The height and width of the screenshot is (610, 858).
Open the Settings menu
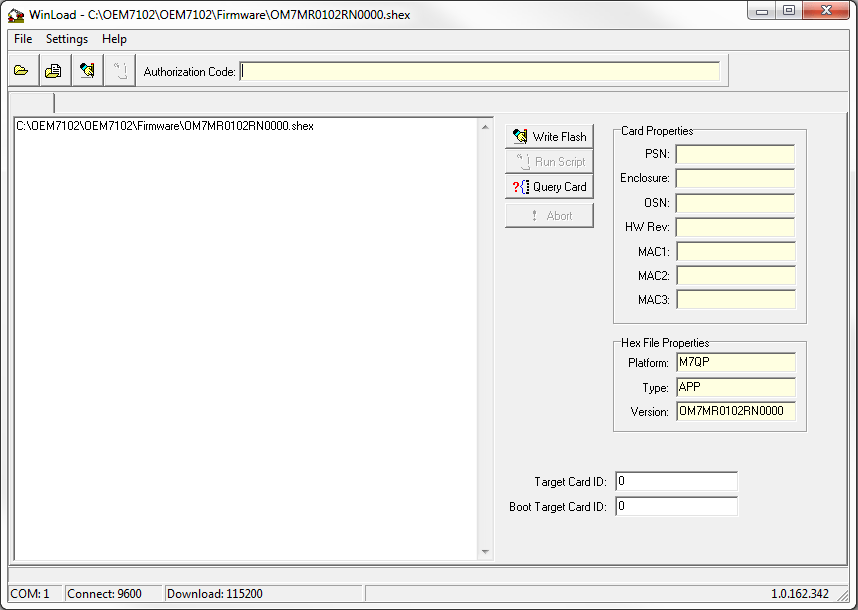(67, 39)
